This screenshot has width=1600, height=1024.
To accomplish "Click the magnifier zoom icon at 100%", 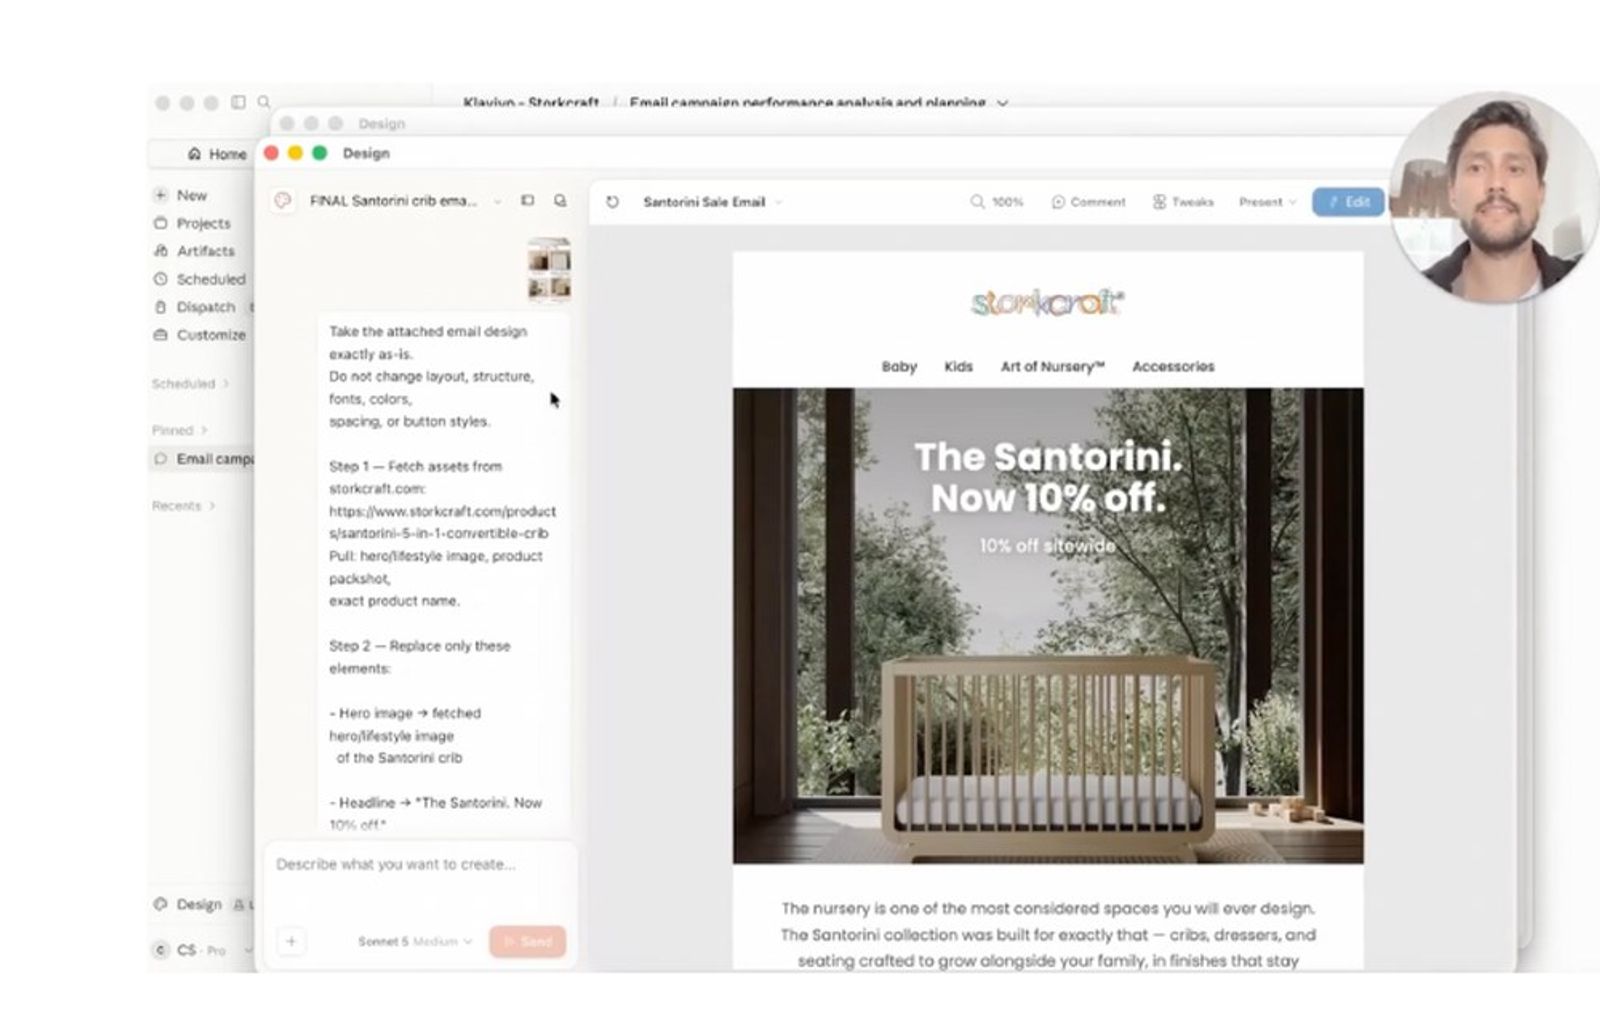I will 977,202.
